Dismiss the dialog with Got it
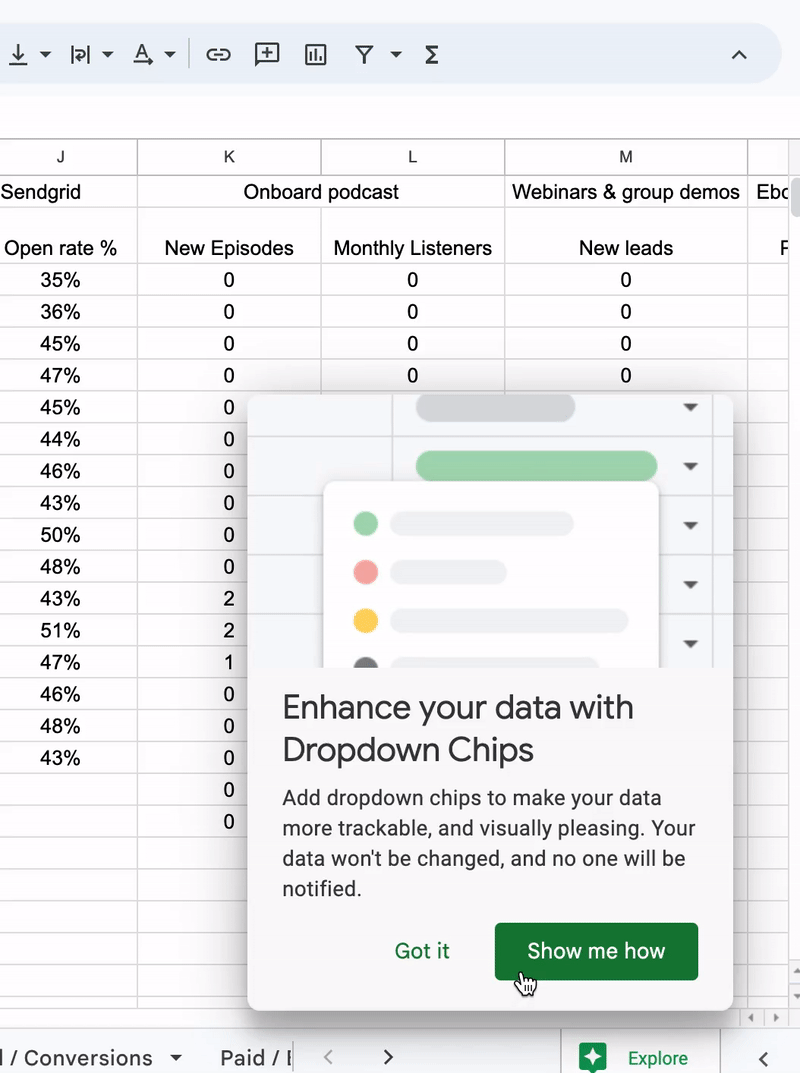 click(422, 951)
